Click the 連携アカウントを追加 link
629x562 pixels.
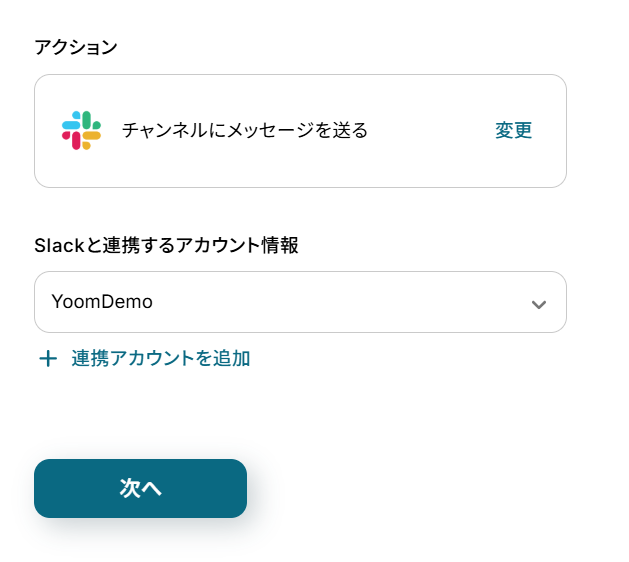tap(160, 359)
